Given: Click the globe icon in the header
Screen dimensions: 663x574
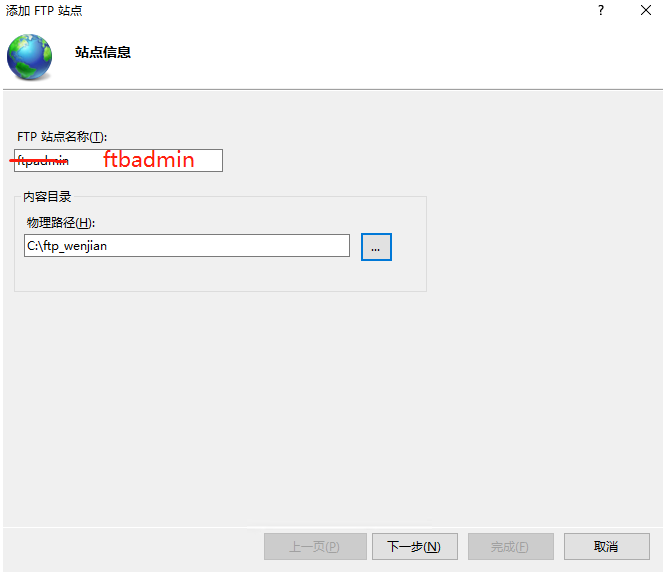Looking at the screenshot, I should click(x=29, y=57).
